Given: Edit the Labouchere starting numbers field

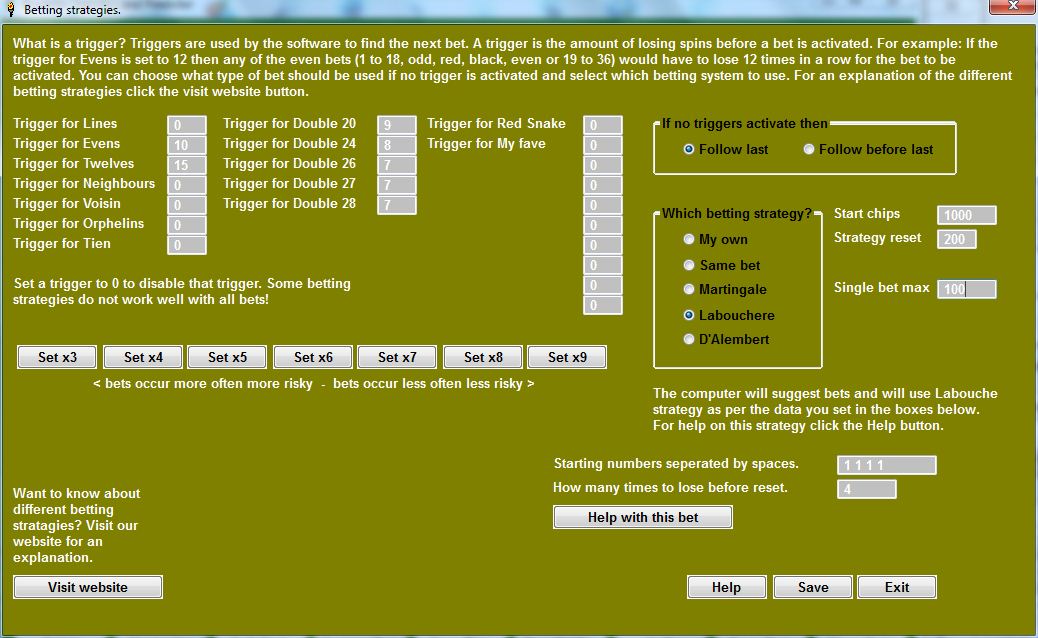Looking at the screenshot, I should (x=885, y=464).
